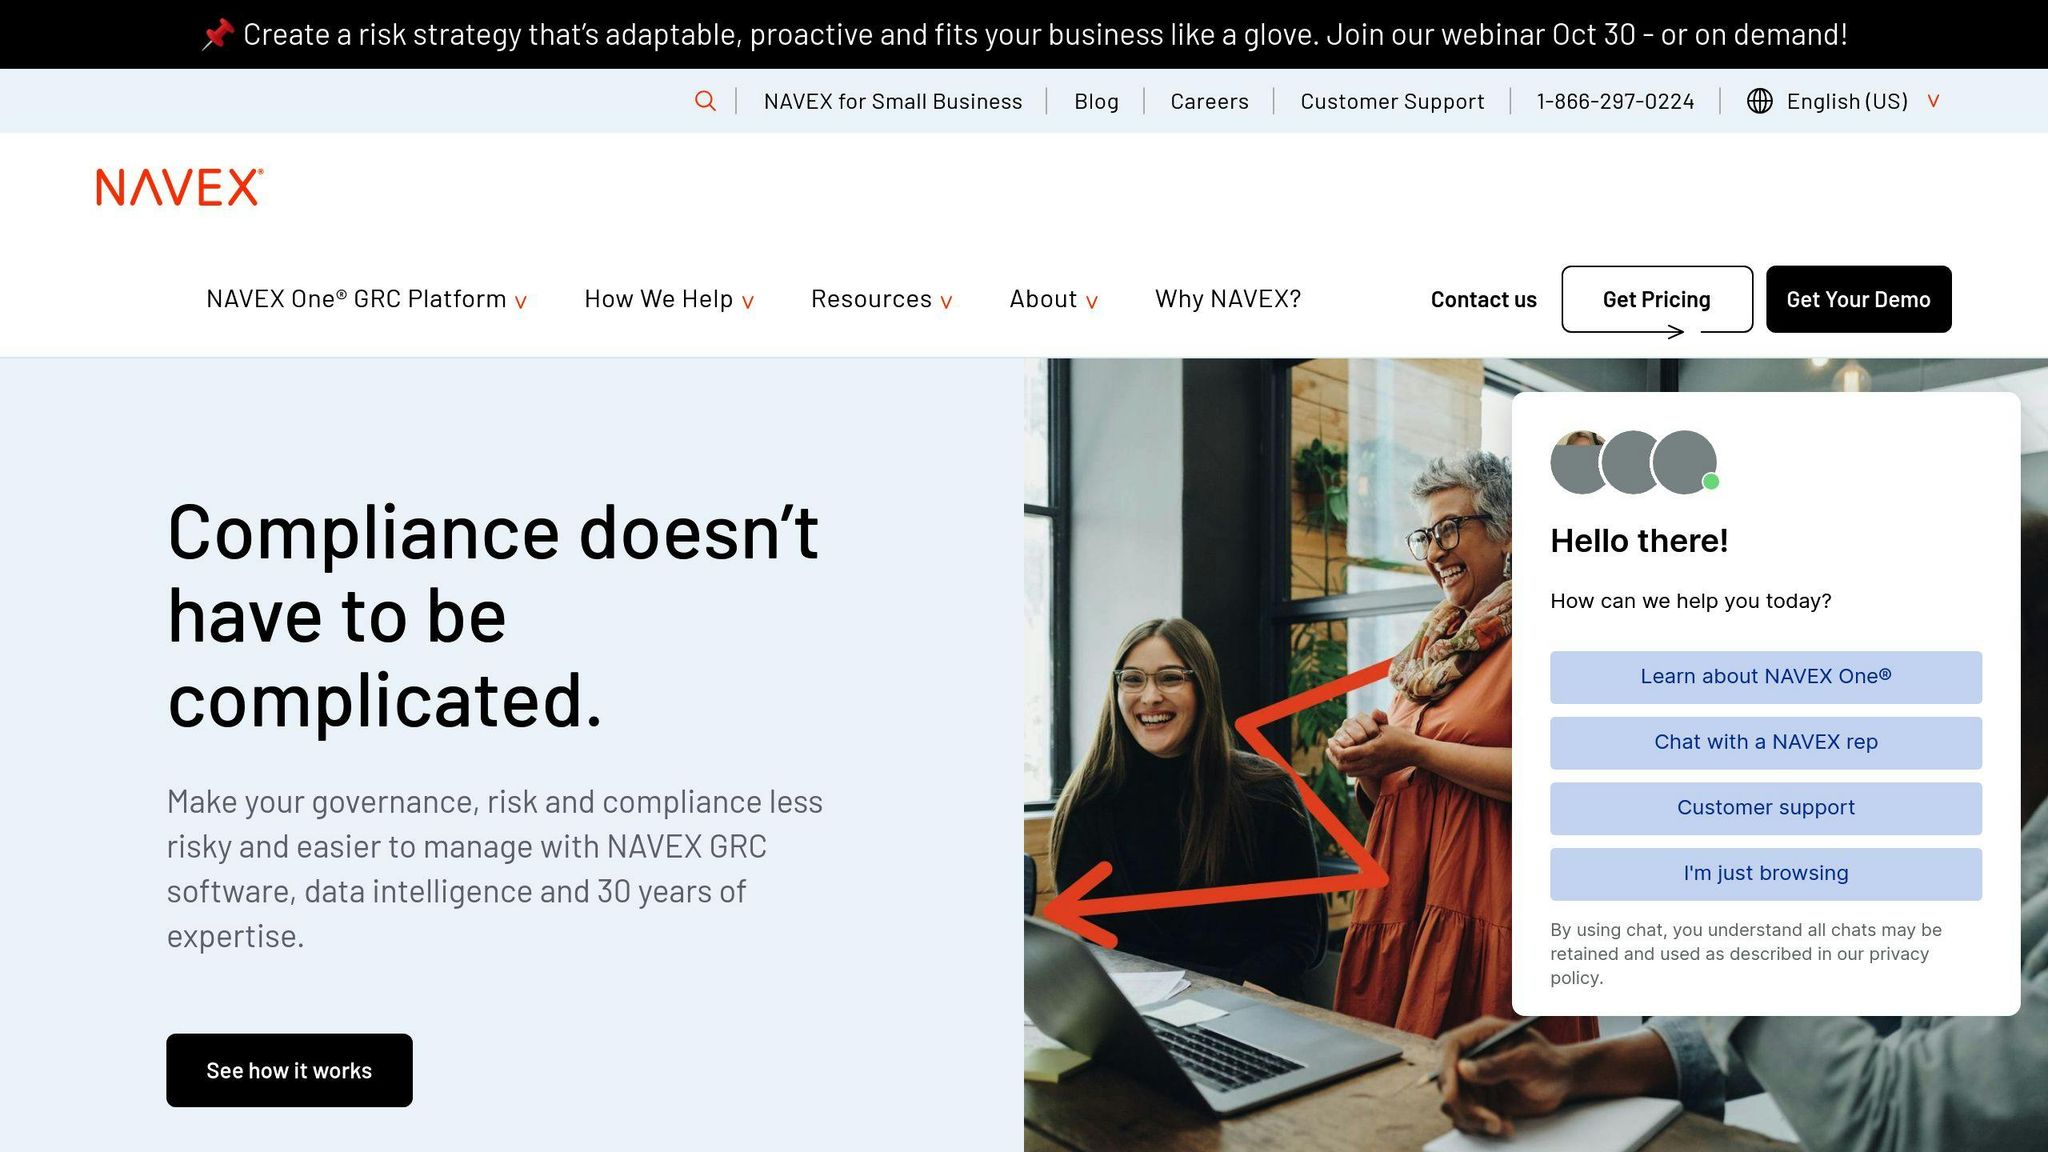Open the About dropdown

pyautogui.click(x=1043, y=298)
